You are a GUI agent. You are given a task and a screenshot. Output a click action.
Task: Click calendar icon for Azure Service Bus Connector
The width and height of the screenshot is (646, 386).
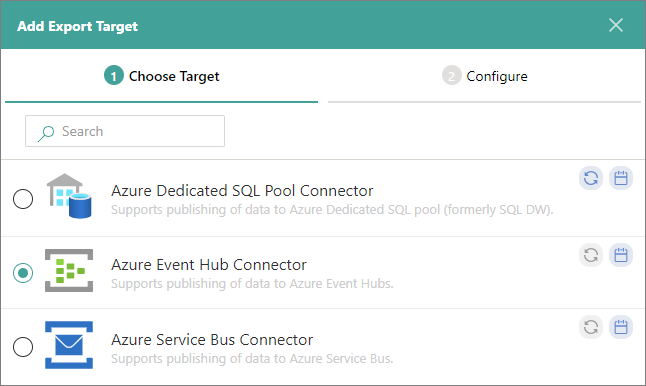tap(621, 327)
